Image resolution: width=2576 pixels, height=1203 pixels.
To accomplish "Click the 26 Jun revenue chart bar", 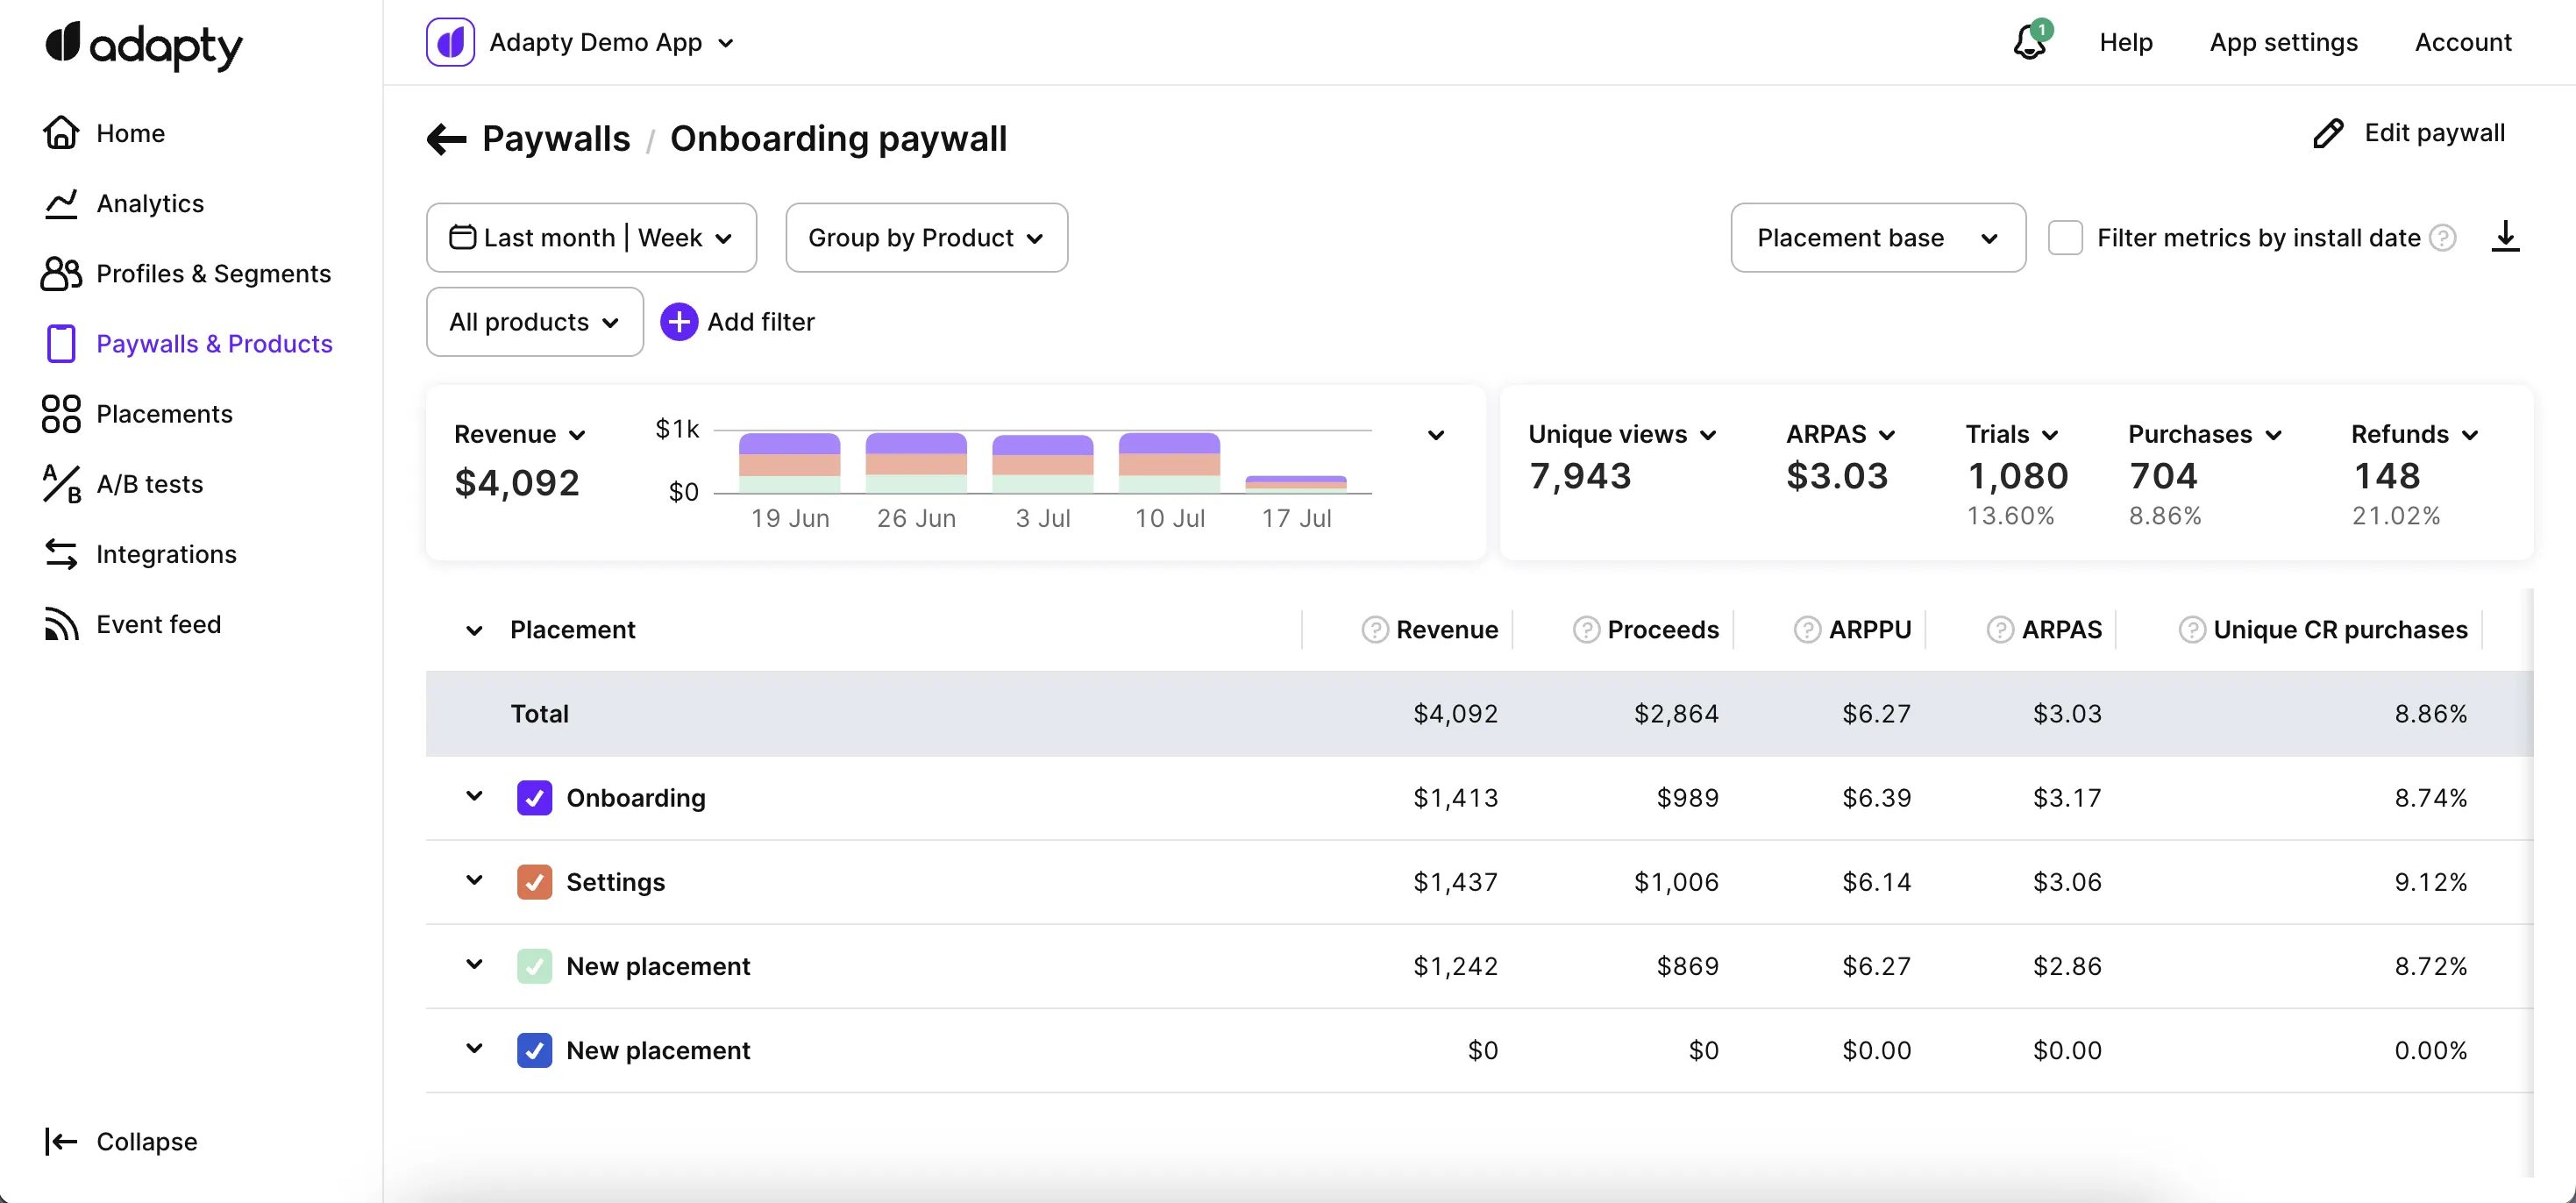I will (916, 463).
